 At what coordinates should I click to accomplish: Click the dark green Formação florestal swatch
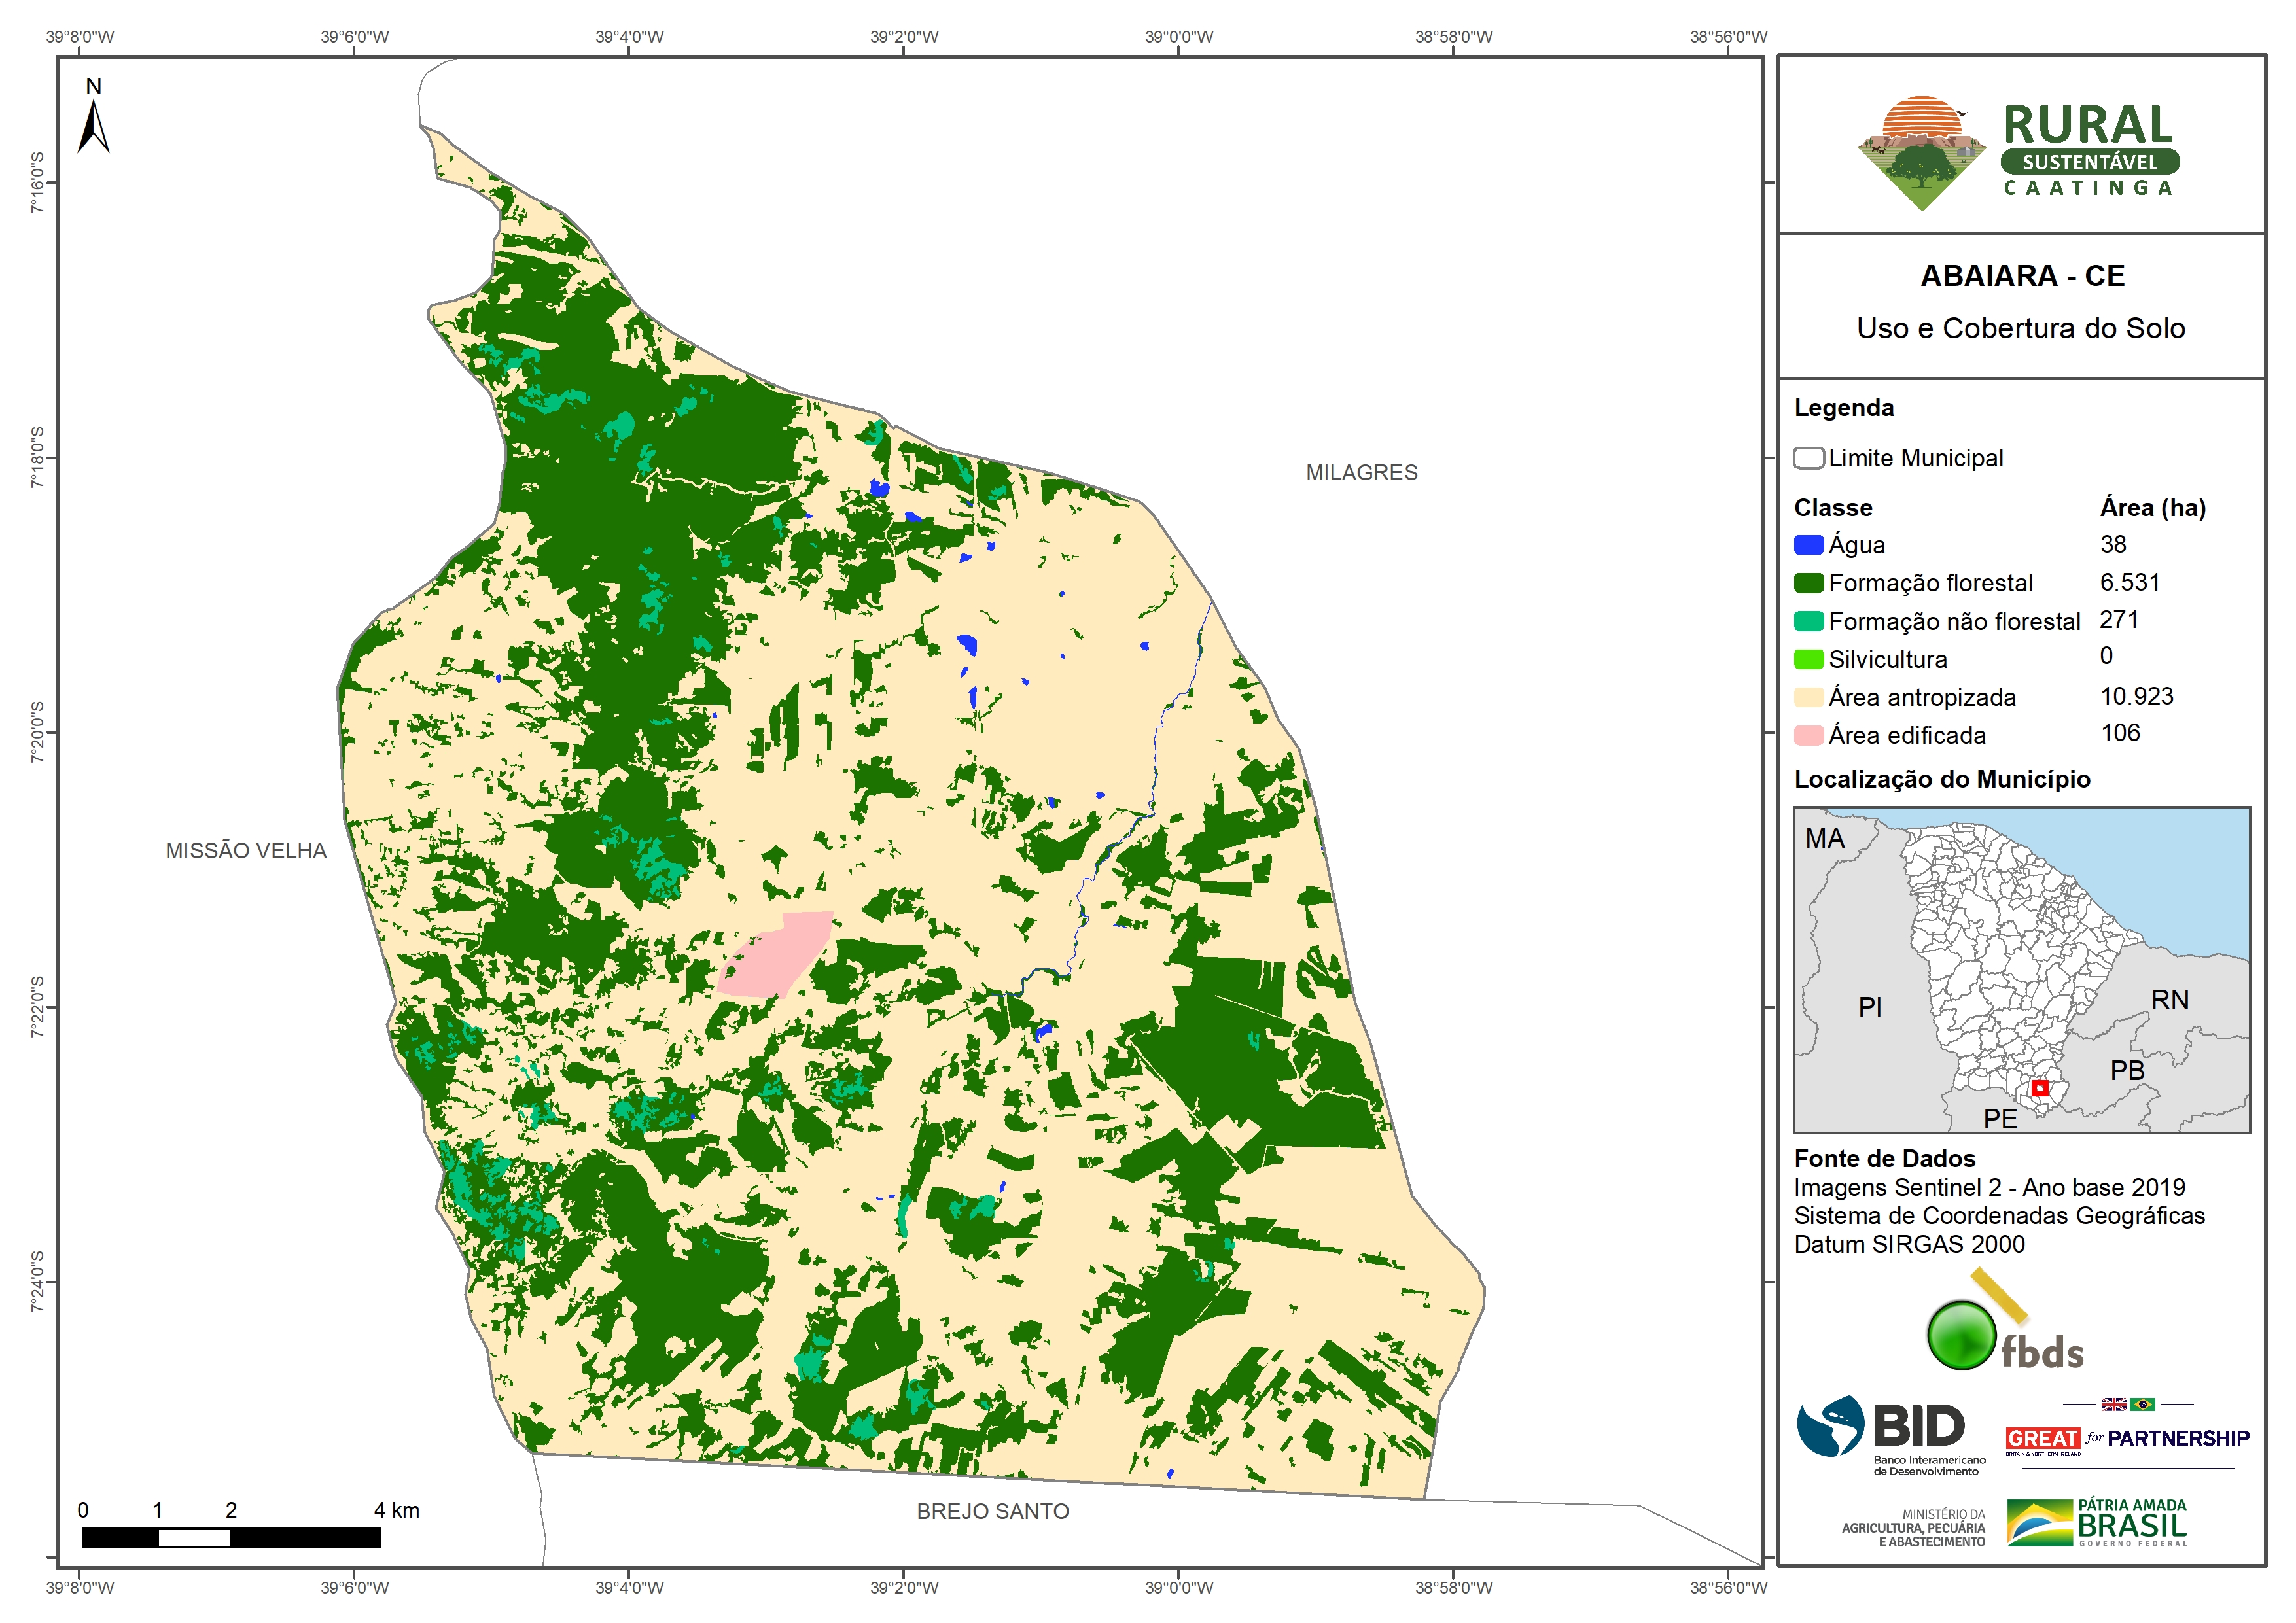click(1808, 583)
